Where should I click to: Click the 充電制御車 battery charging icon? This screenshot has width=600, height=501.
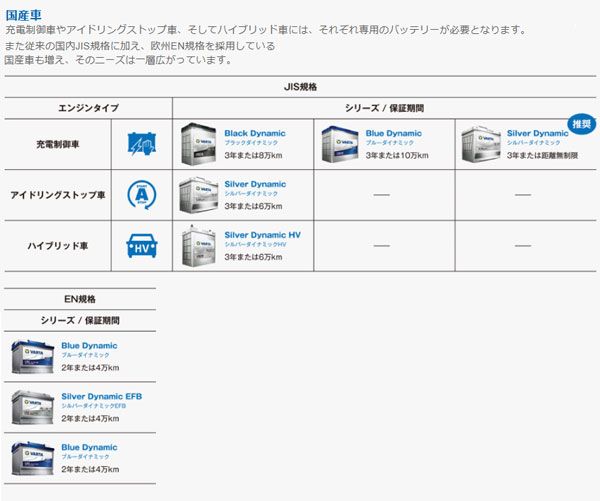point(141,145)
